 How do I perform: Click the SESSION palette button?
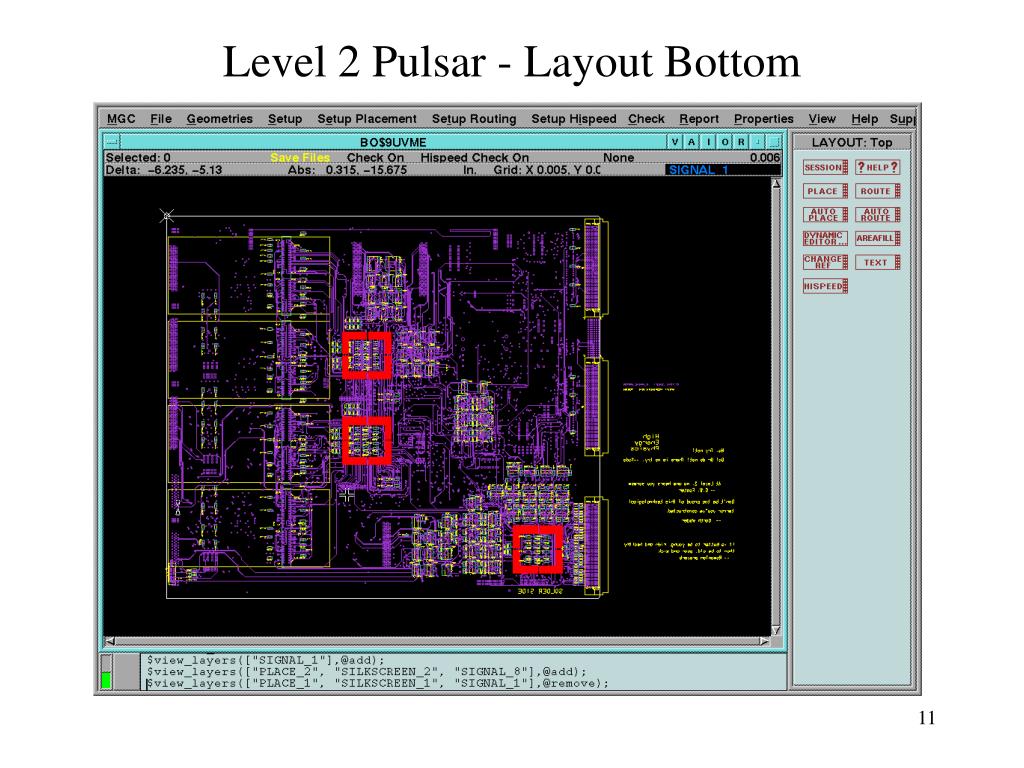tap(825, 167)
